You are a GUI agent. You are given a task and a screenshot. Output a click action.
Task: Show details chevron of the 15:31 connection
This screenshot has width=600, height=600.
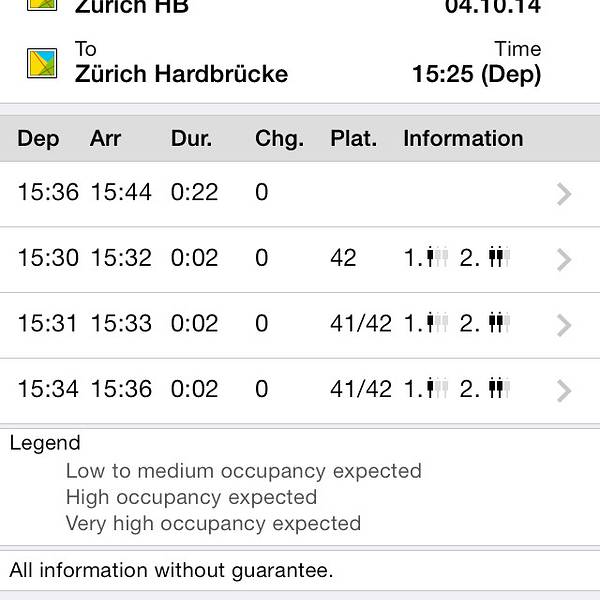pyautogui.click(x=564, y=324)
